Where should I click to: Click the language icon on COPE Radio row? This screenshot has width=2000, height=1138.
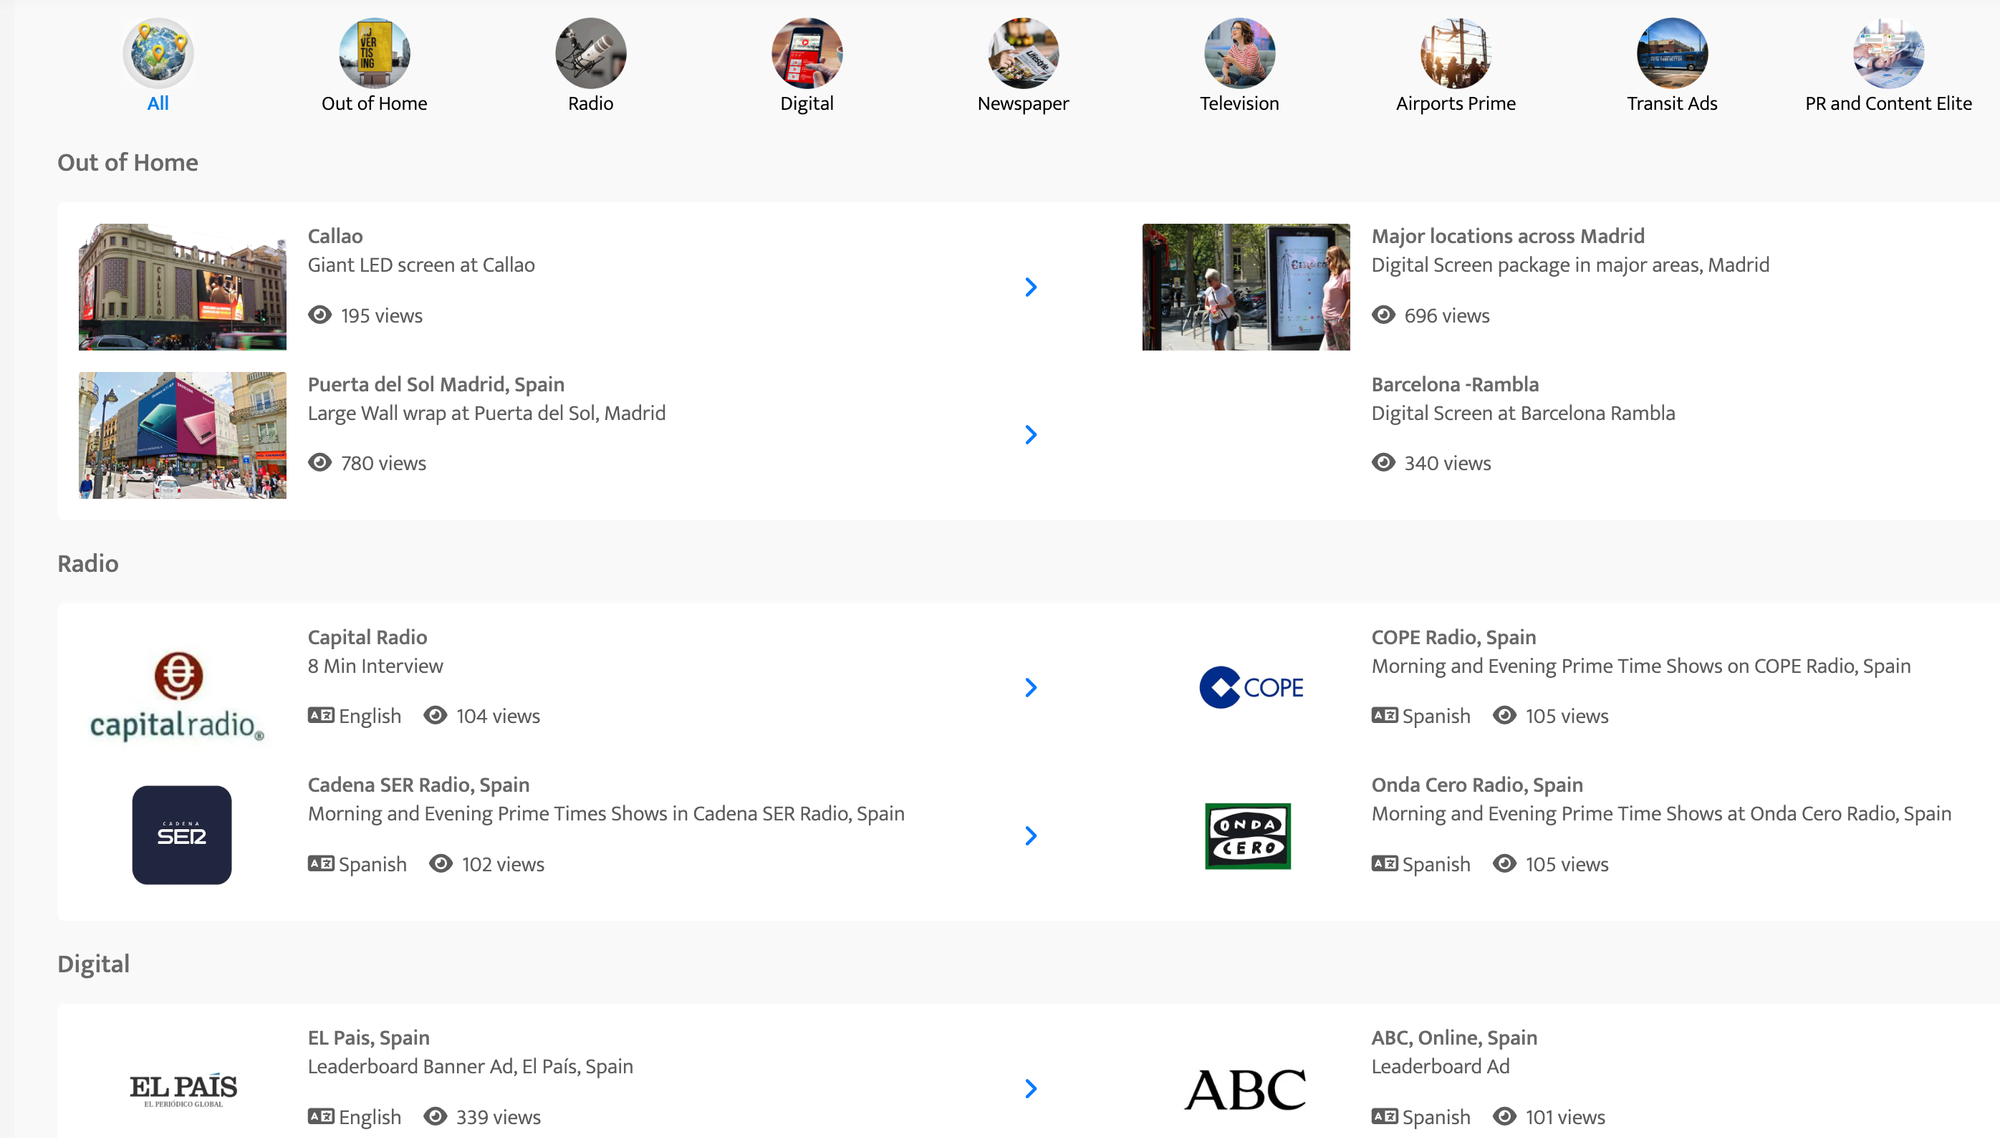pyautogui.click(x=1385, y=715)
